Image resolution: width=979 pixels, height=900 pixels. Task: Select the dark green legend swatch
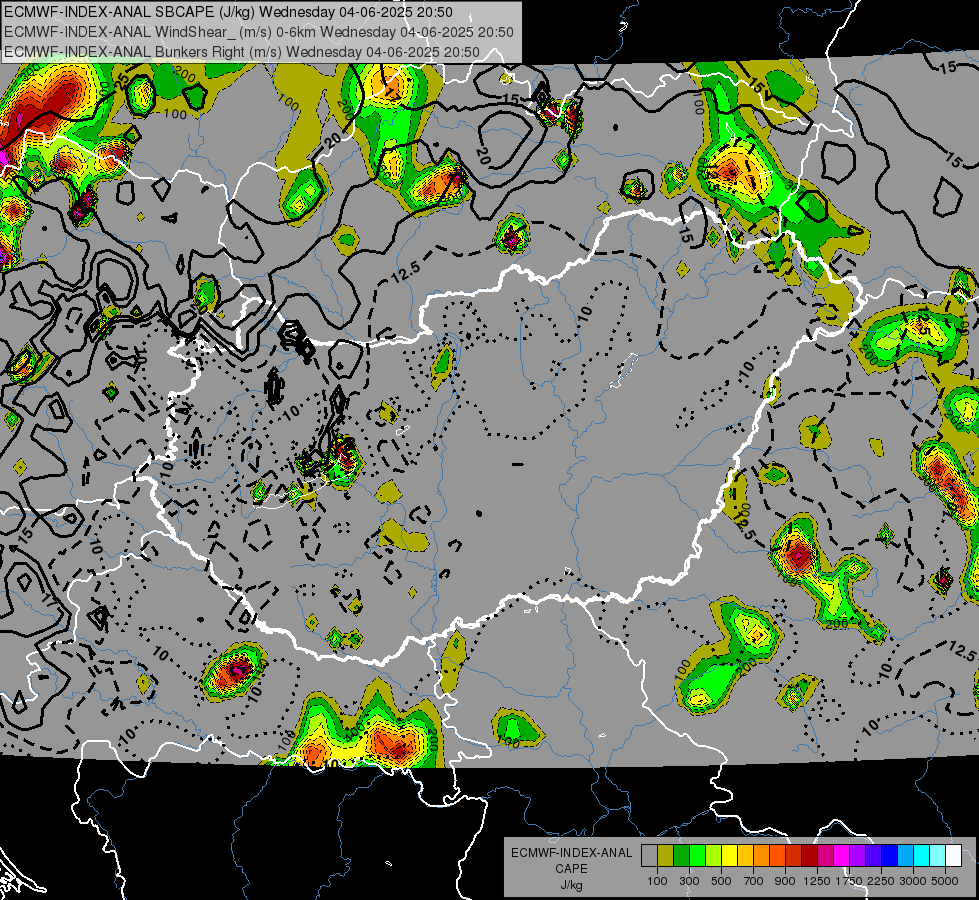pyautogui.click(x=681, y=856)
